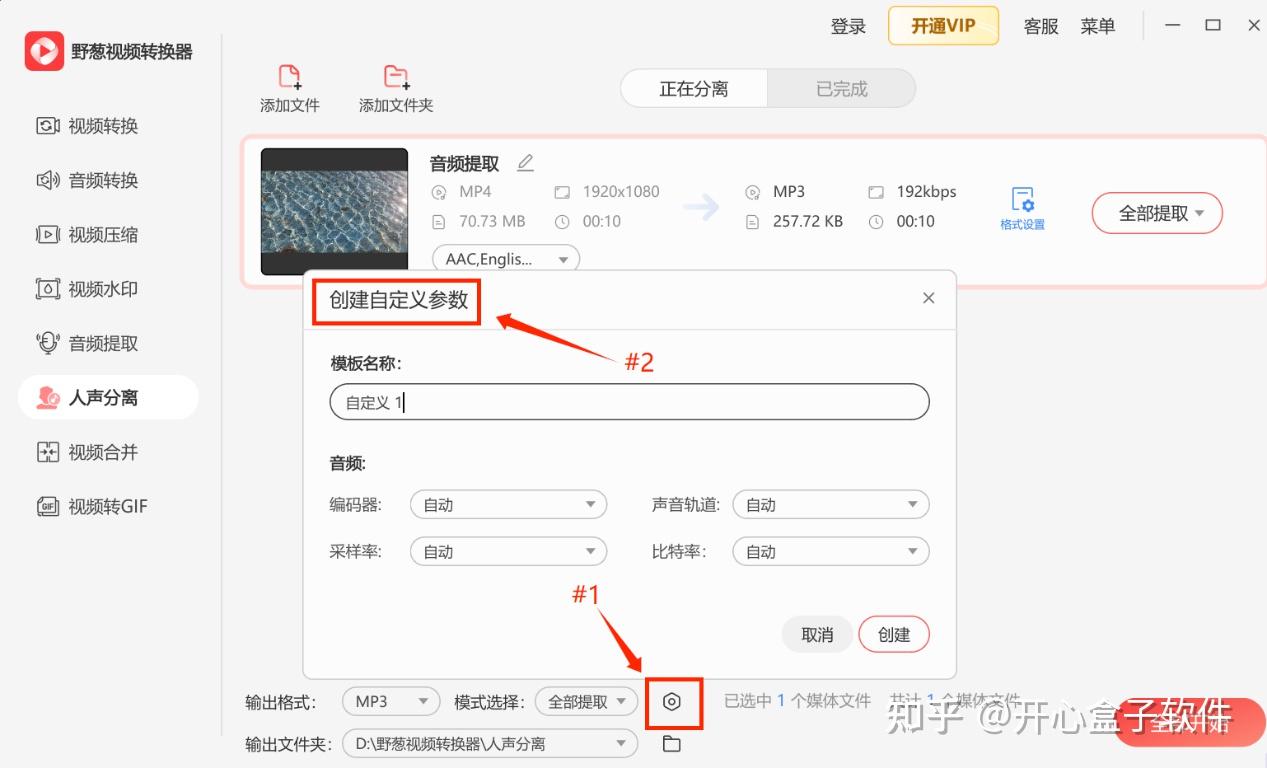
Task: Close the 创建自定义参数 dialog
Action: pos(929,298)
